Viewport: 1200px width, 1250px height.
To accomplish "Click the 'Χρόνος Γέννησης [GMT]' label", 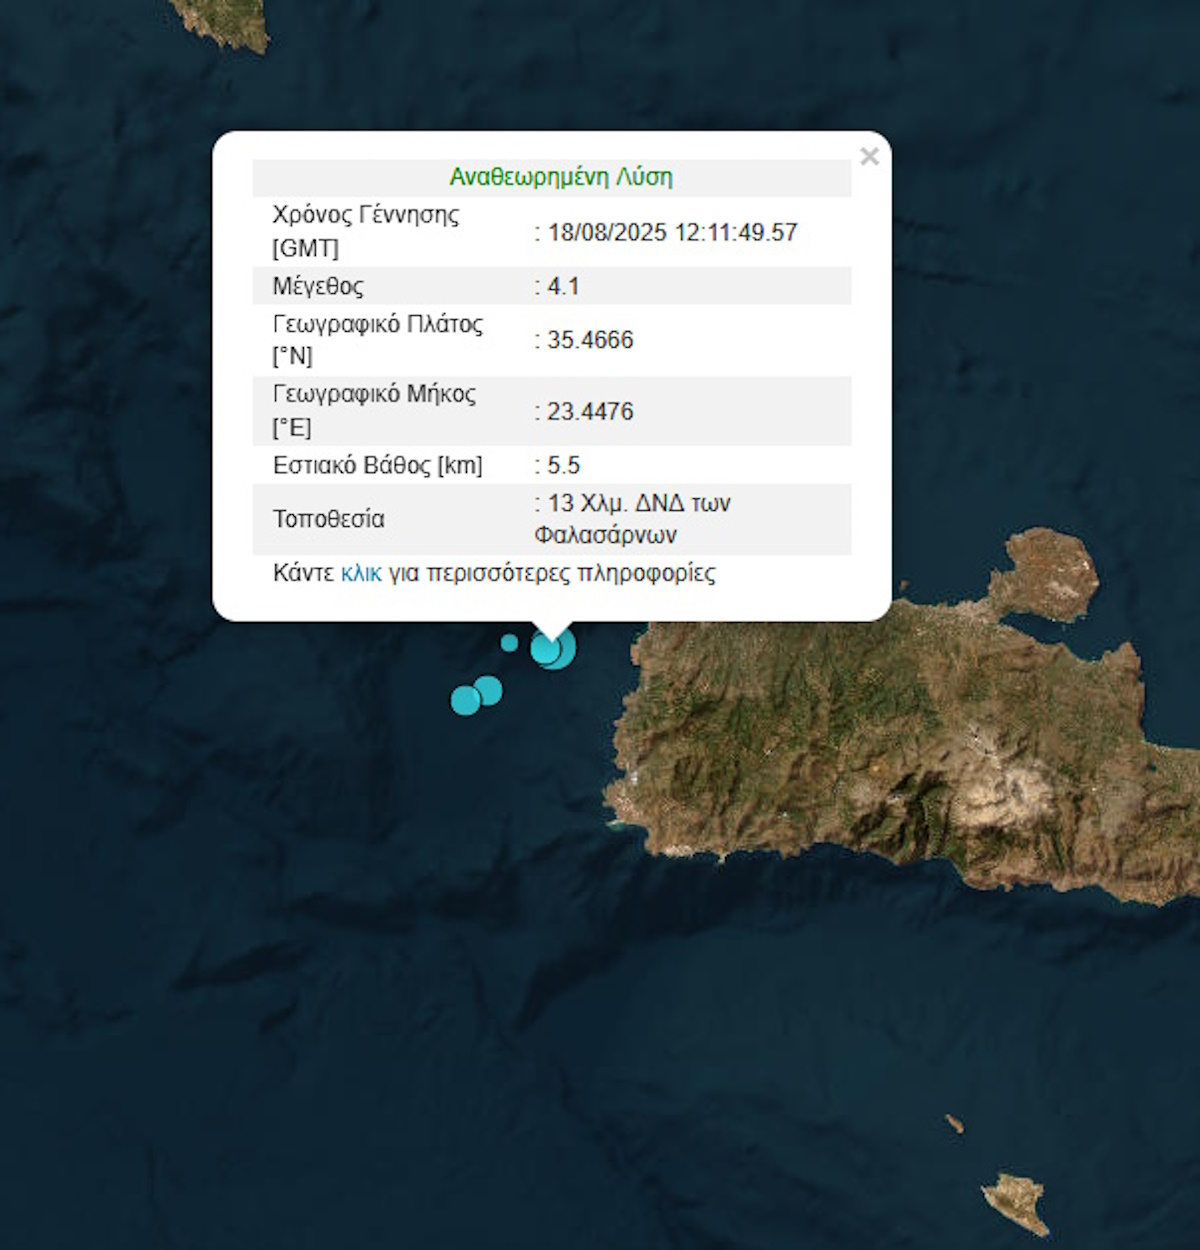I will (x=366, y=231).
